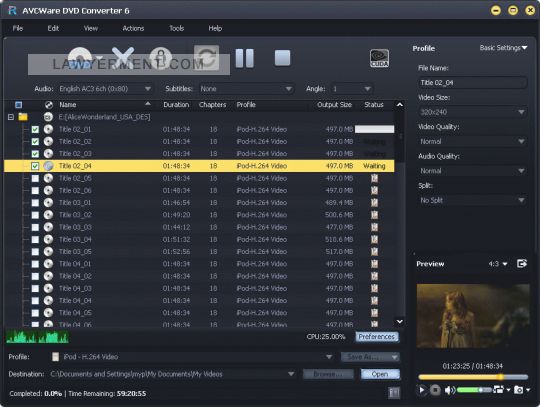Uncheck Title 02_02
540x407 pixels.
[x=35, y=142]
